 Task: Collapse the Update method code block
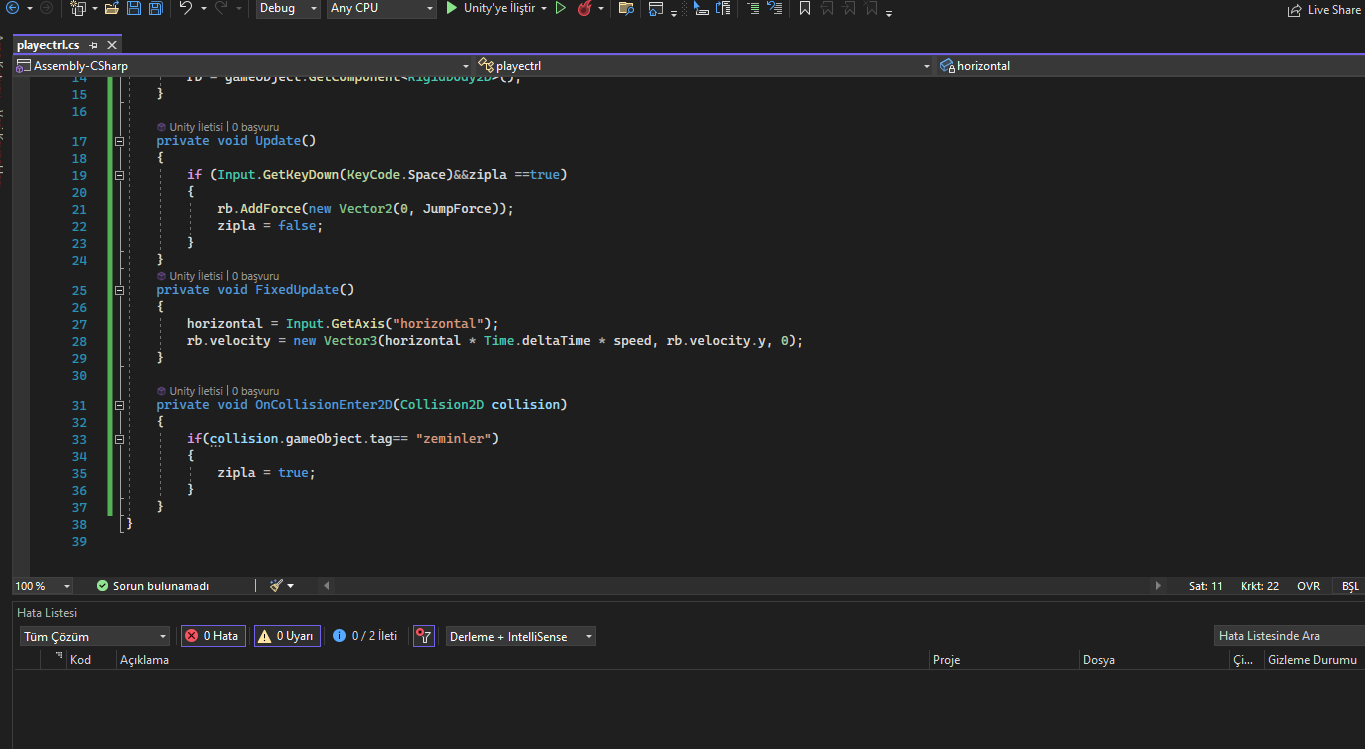pyautogui.click(x=119, y=141)
